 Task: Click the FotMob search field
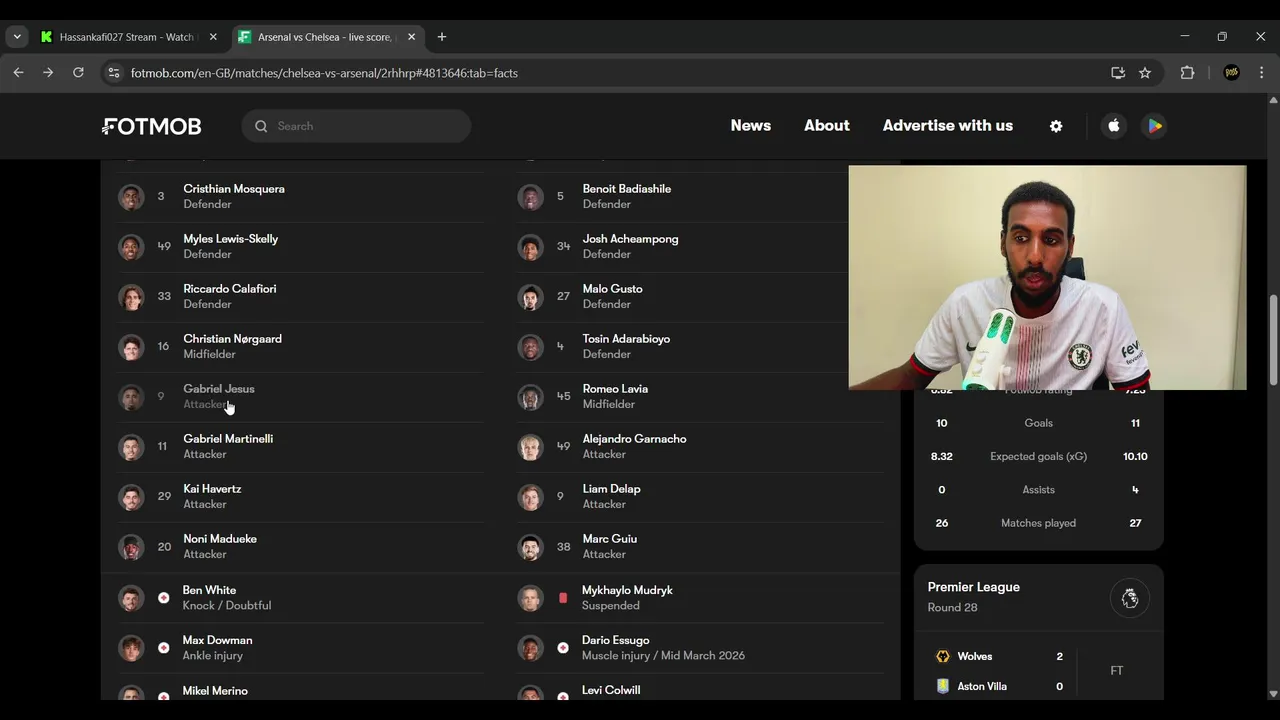pos(365,126)
